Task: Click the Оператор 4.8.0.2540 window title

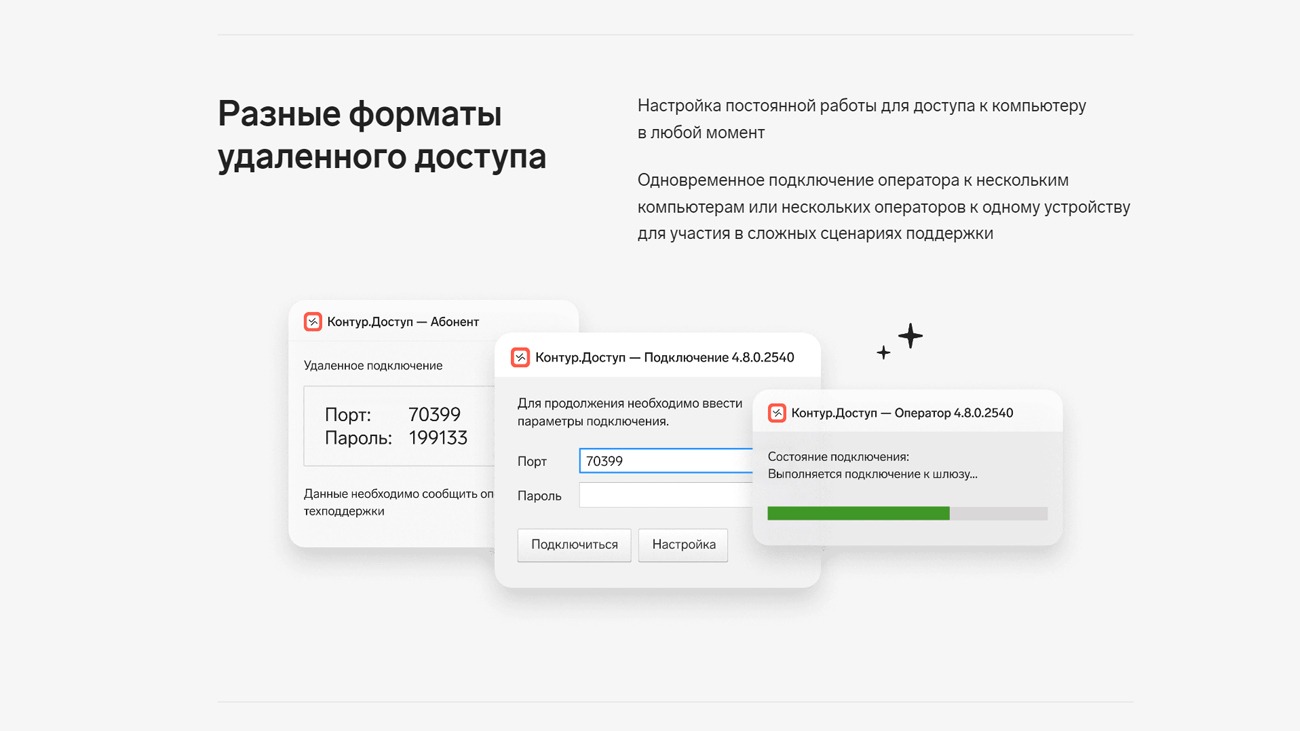Action: (x=901, y=413)
